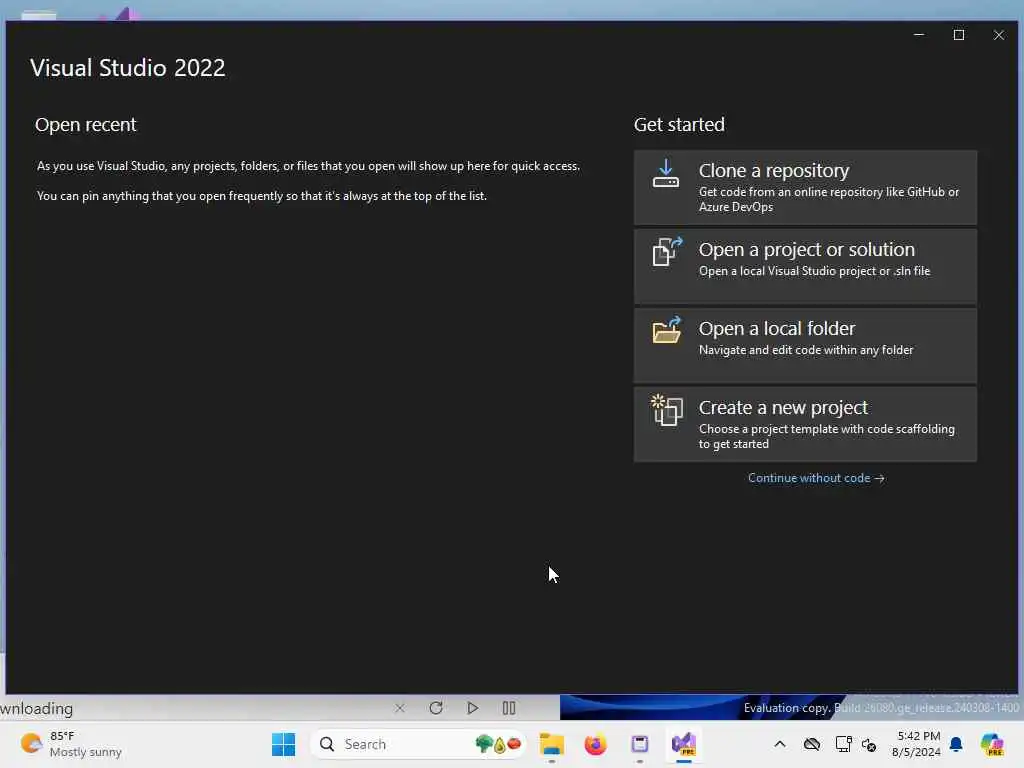Show hidden system tray icons
Screen dimensions: 1024x768
[x=780, y=744]
